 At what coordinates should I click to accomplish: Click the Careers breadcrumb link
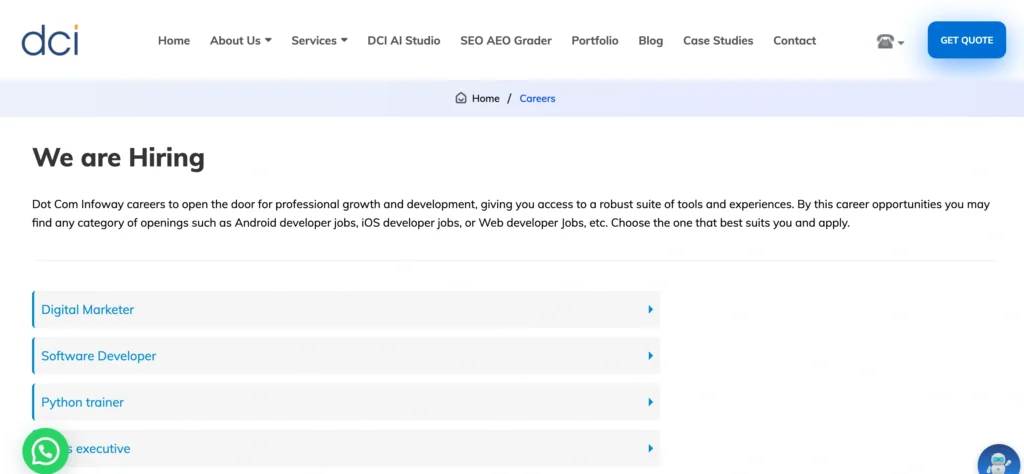[x=537, y=99]
